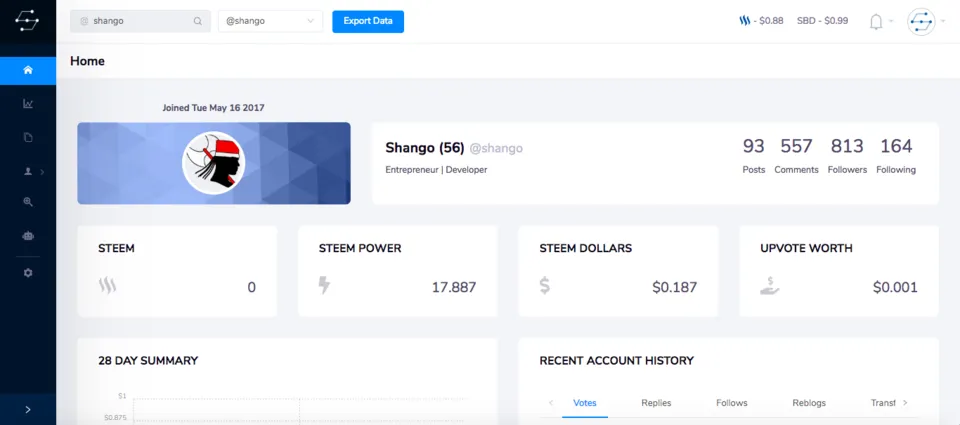Click the RECENT ACCOUNT HISTORY heading

617,361
